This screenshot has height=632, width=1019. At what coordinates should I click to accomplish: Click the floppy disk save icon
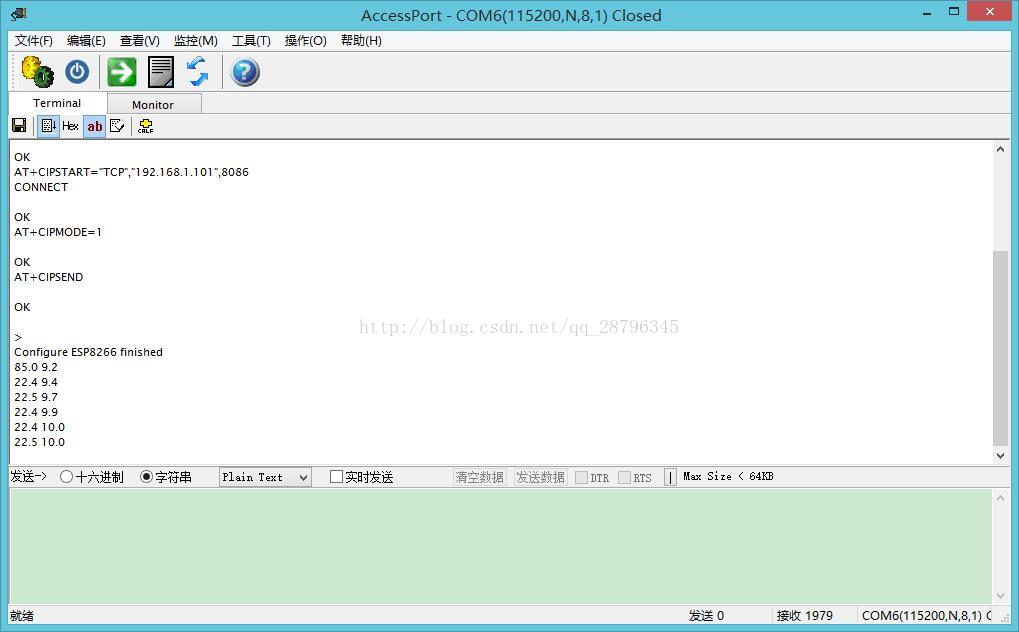point(19,125)
